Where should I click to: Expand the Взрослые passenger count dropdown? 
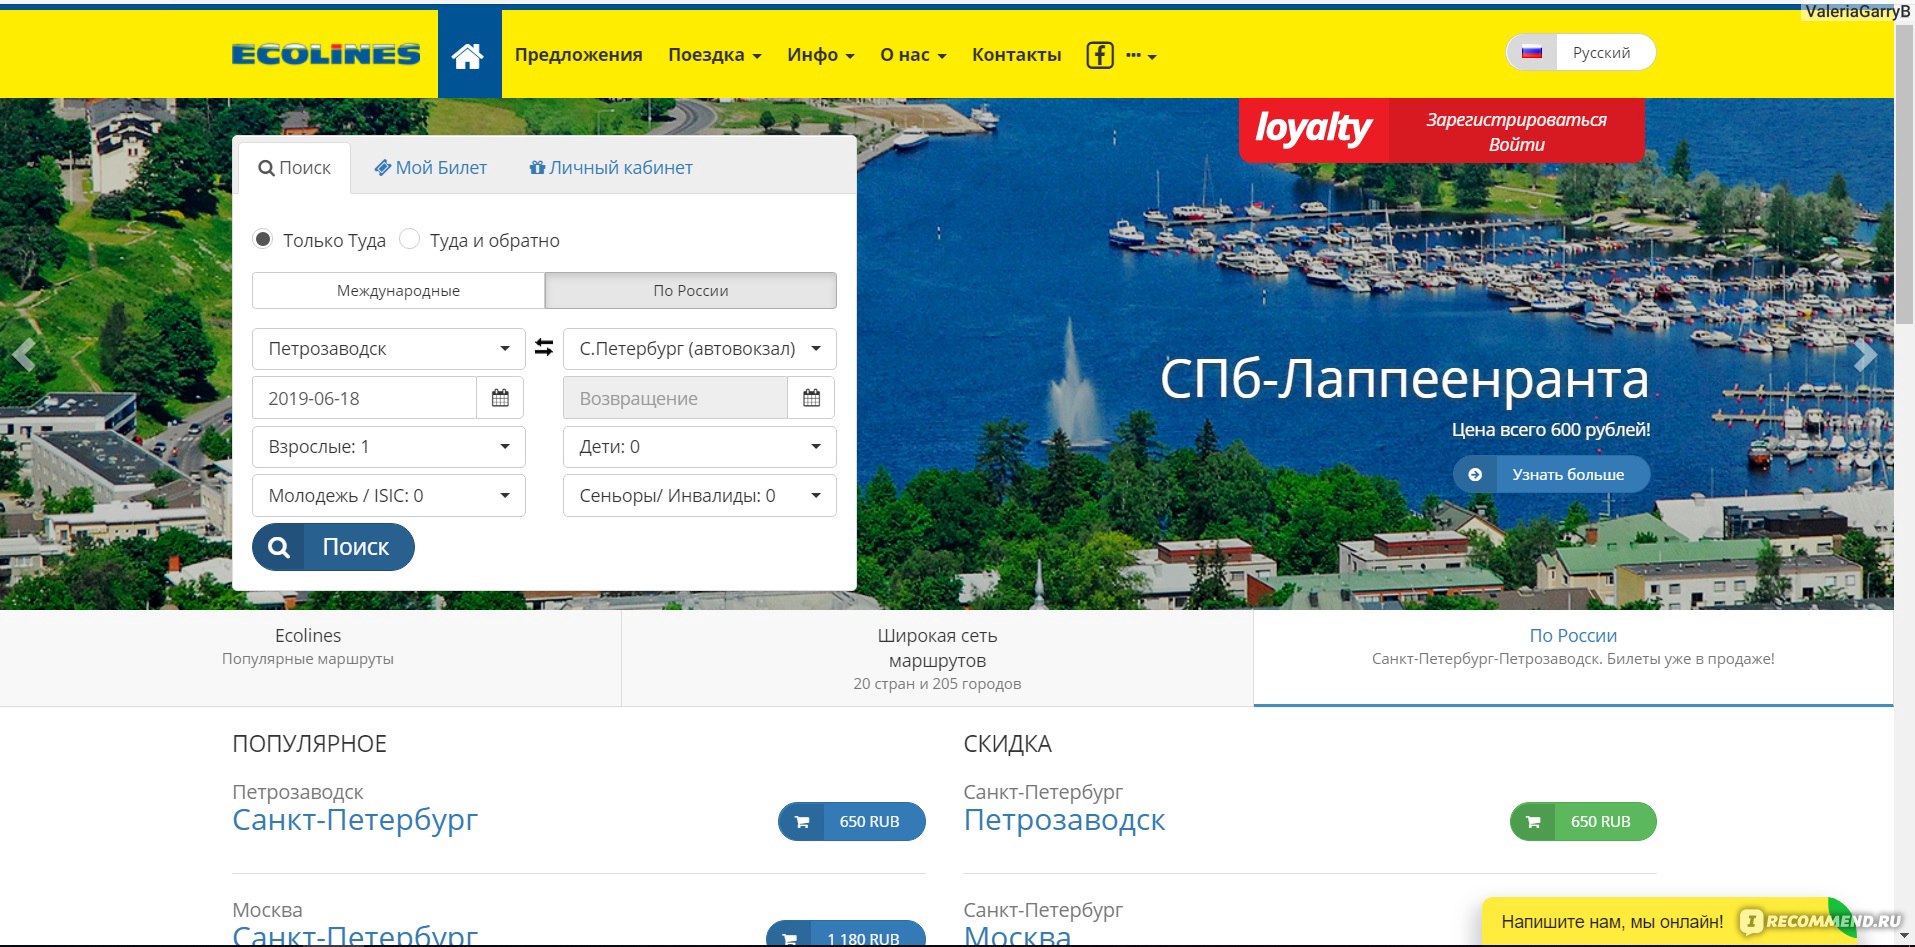click(x=389, y=447)
